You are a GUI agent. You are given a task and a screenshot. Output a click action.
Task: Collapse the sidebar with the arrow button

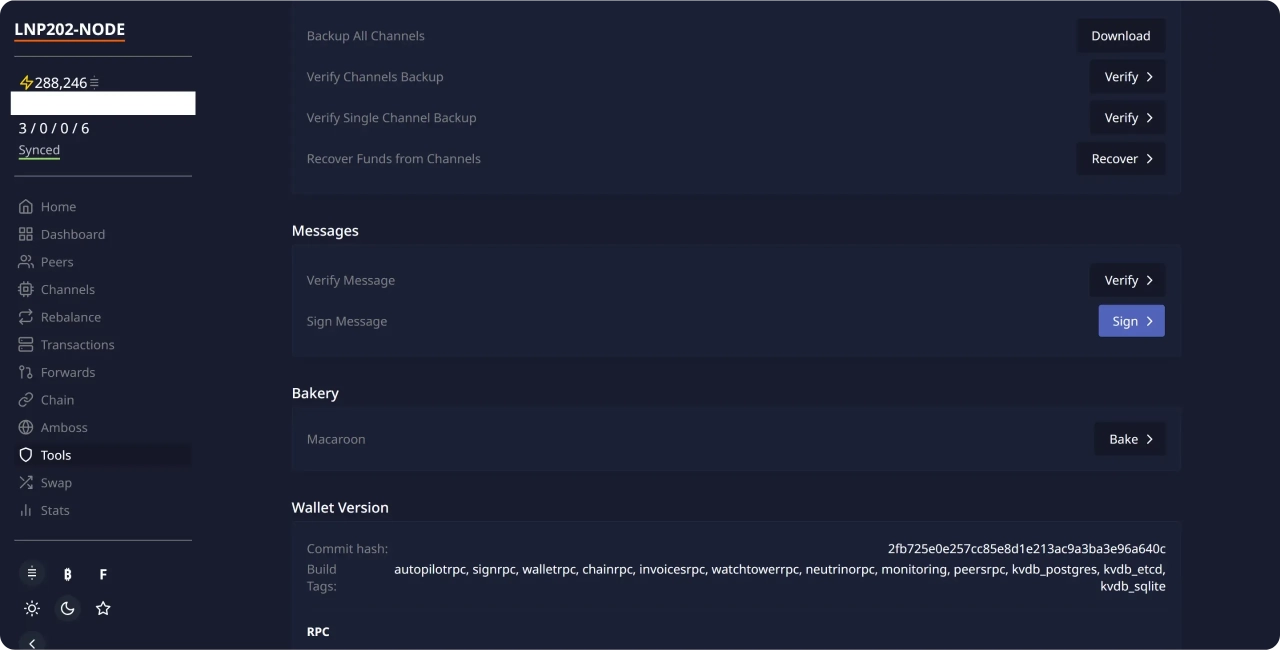pyautogui.click(x=32, y=643)
